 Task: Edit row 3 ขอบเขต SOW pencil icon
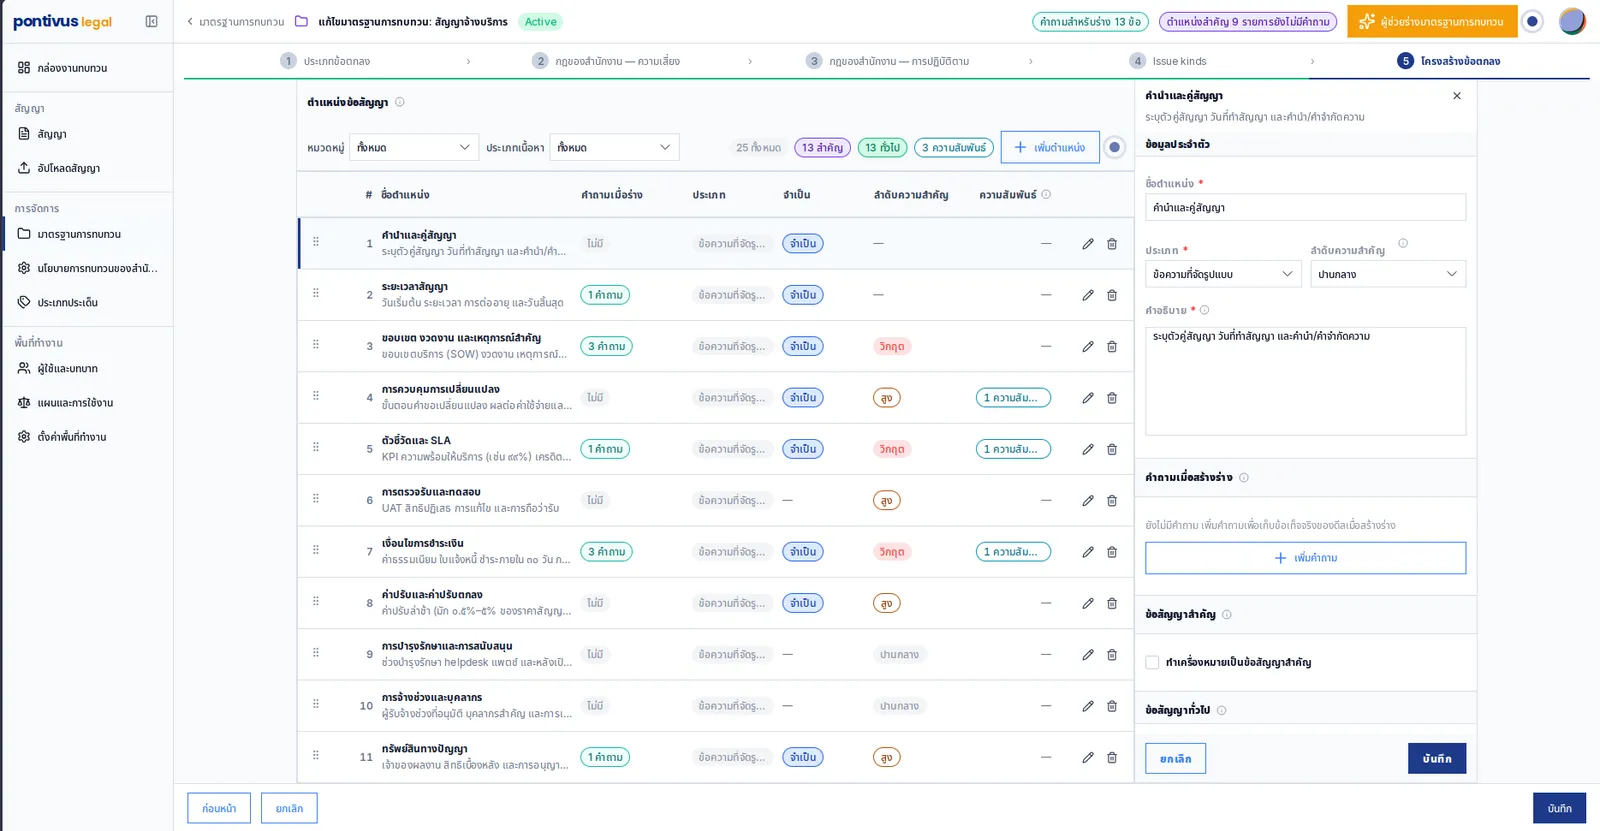(x=1088, y=346)
